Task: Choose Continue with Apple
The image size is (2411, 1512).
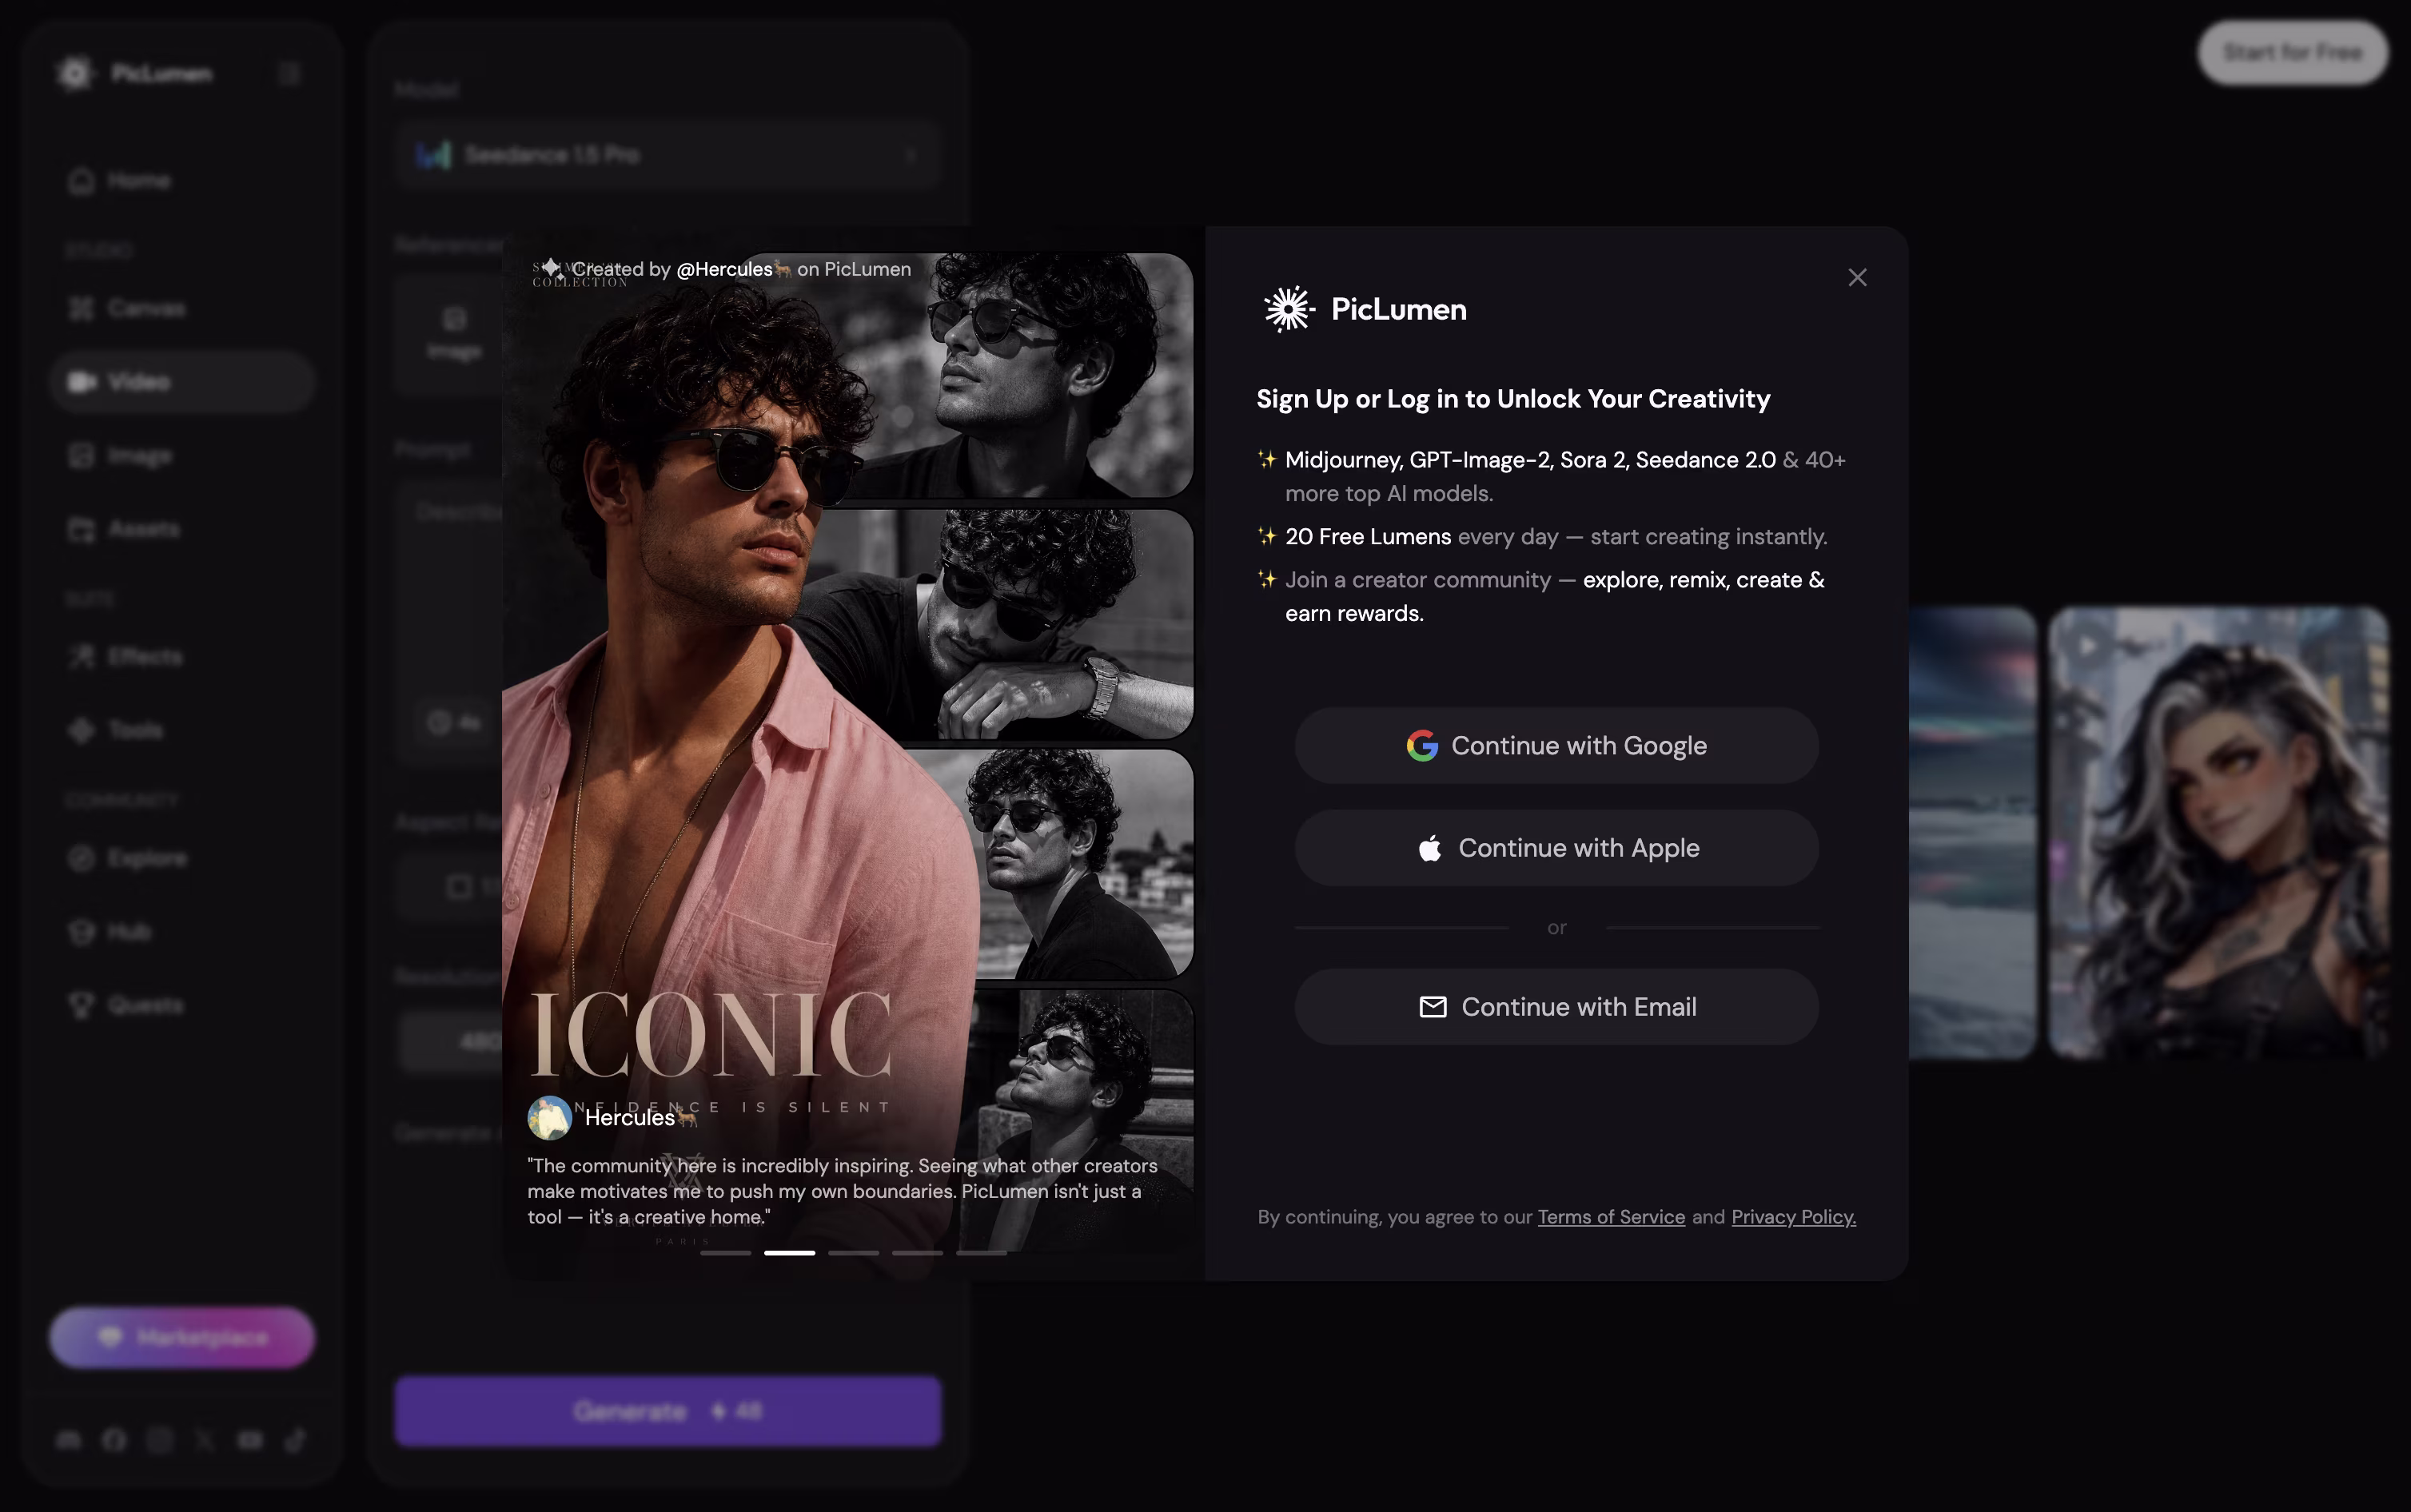Action: (x=1556, y=848)
